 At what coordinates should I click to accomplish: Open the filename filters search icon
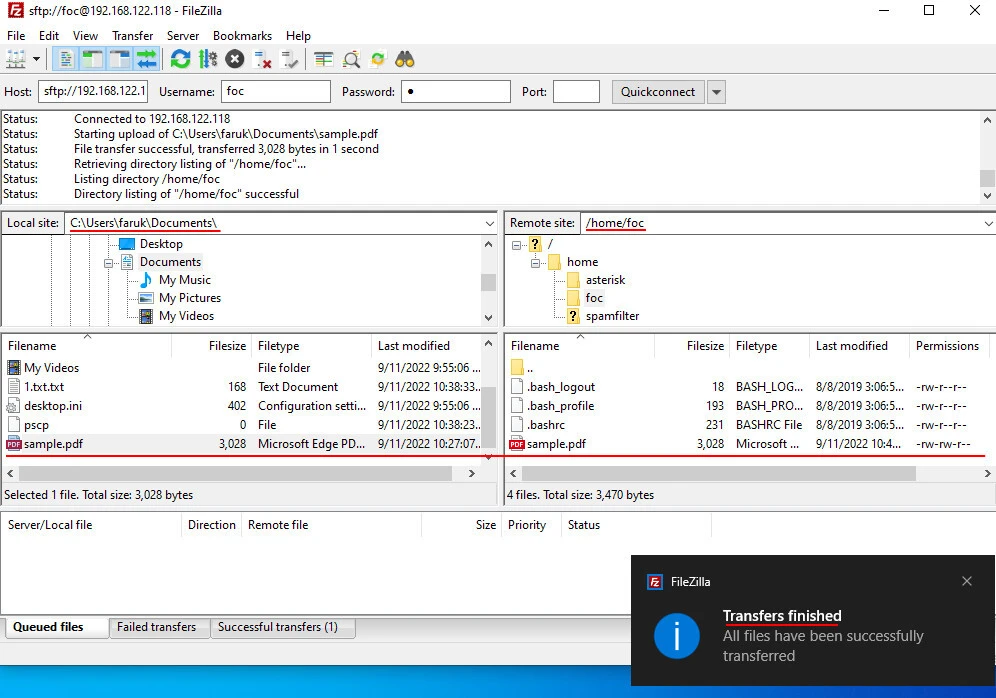(x=351, y=59)
